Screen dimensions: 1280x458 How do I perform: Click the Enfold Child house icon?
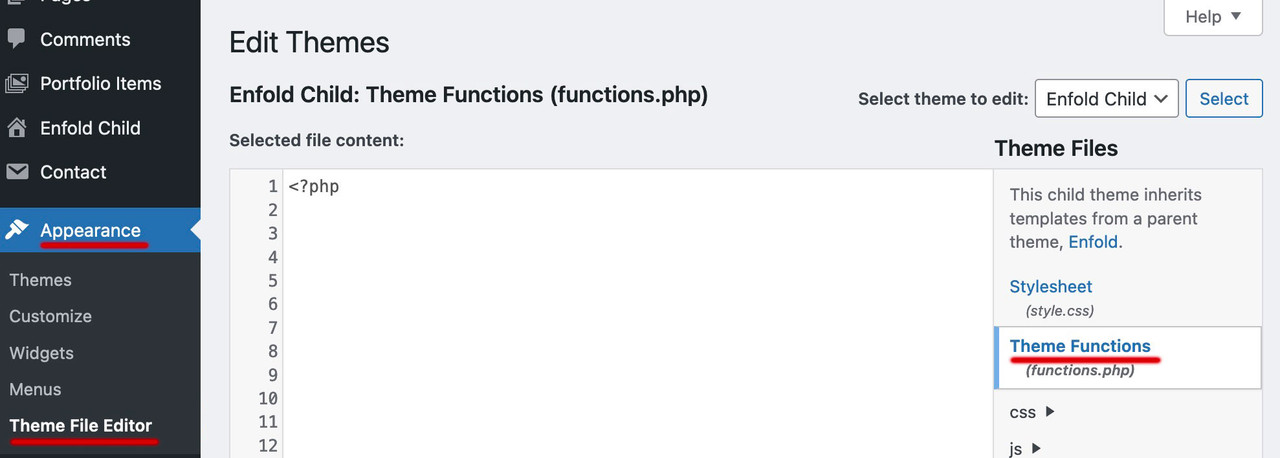(x=17, y=128)
